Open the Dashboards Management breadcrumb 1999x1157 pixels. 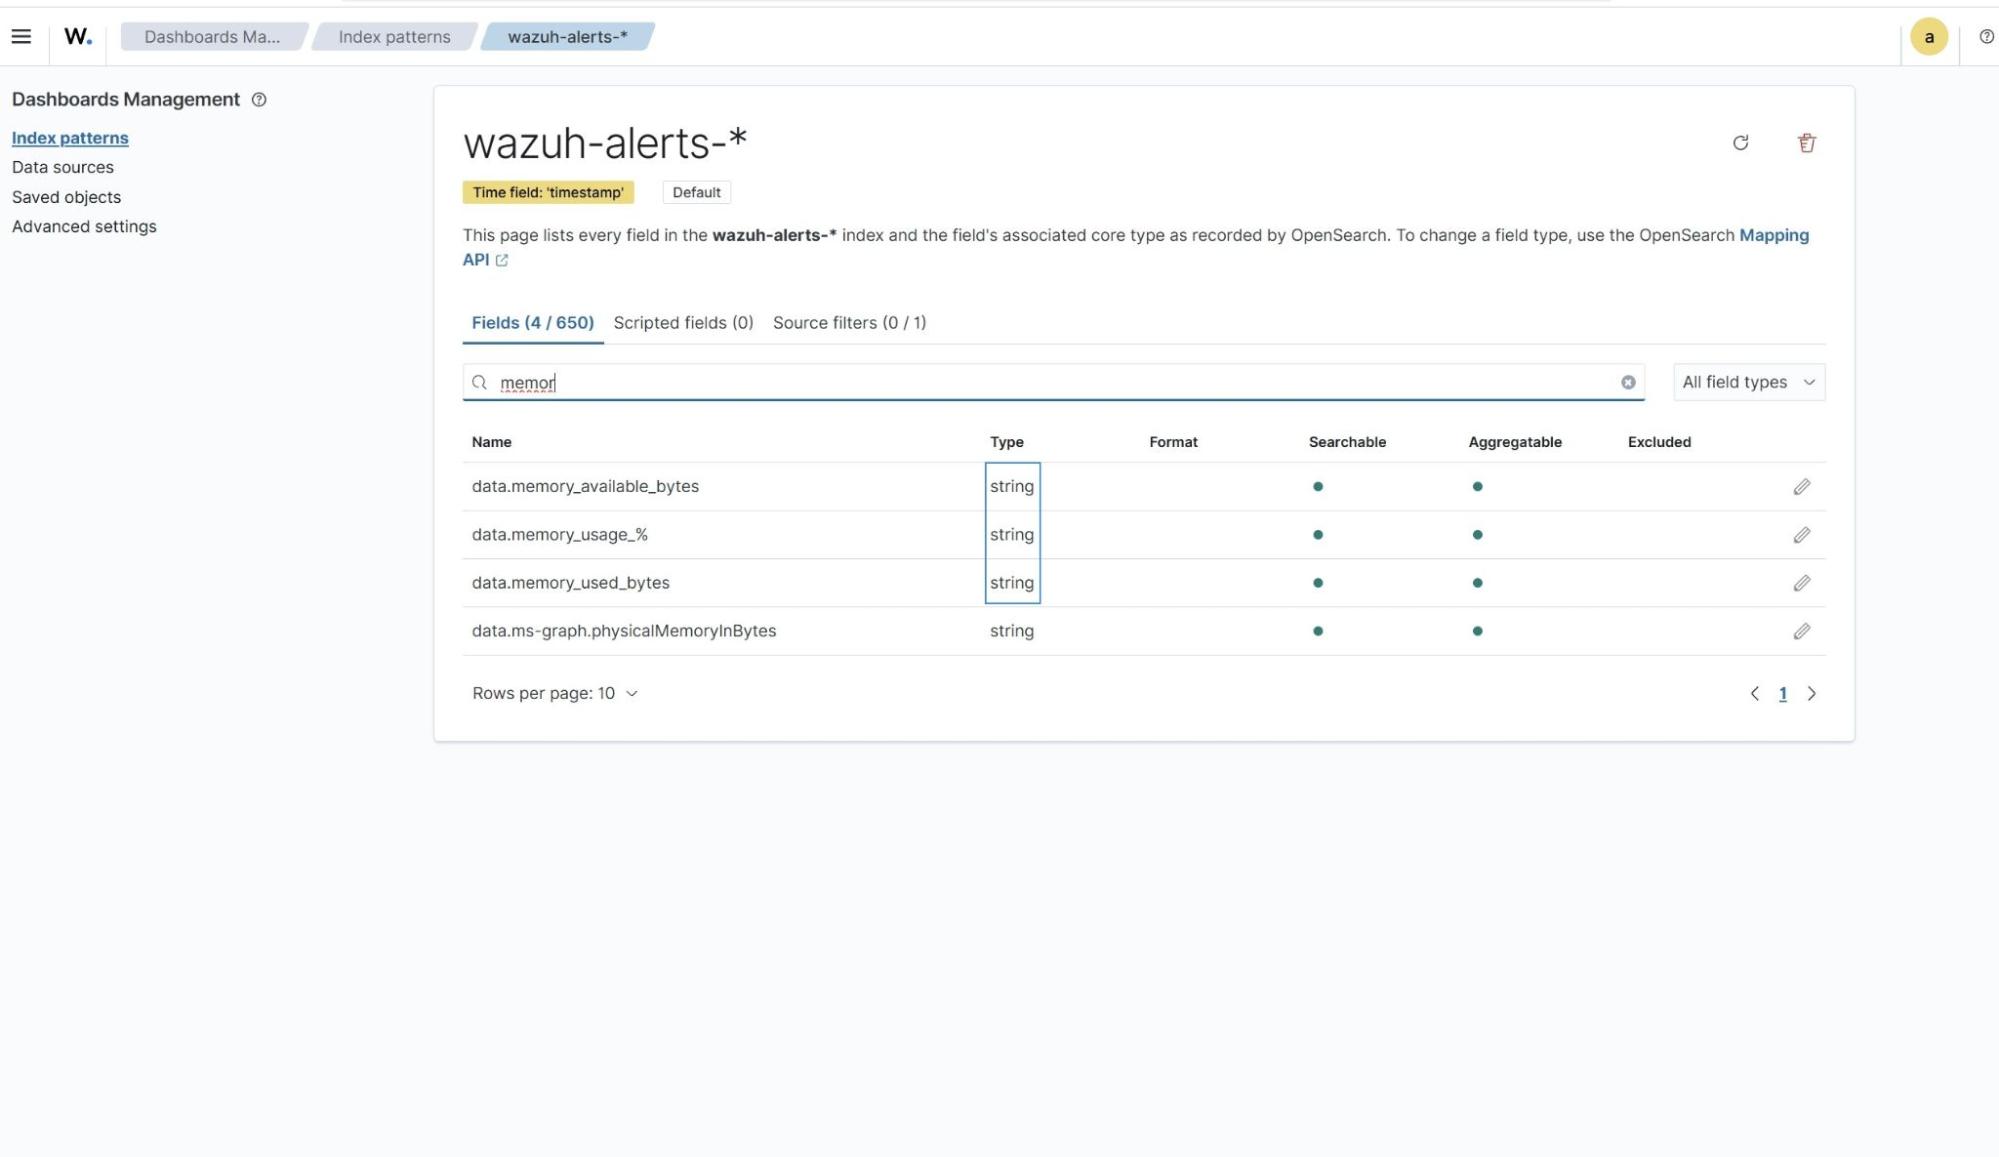tap(212, 37)
